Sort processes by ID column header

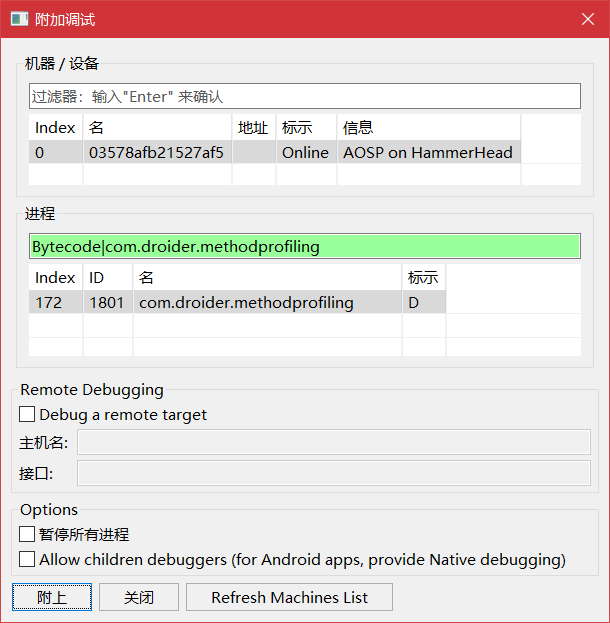[108, 277]
